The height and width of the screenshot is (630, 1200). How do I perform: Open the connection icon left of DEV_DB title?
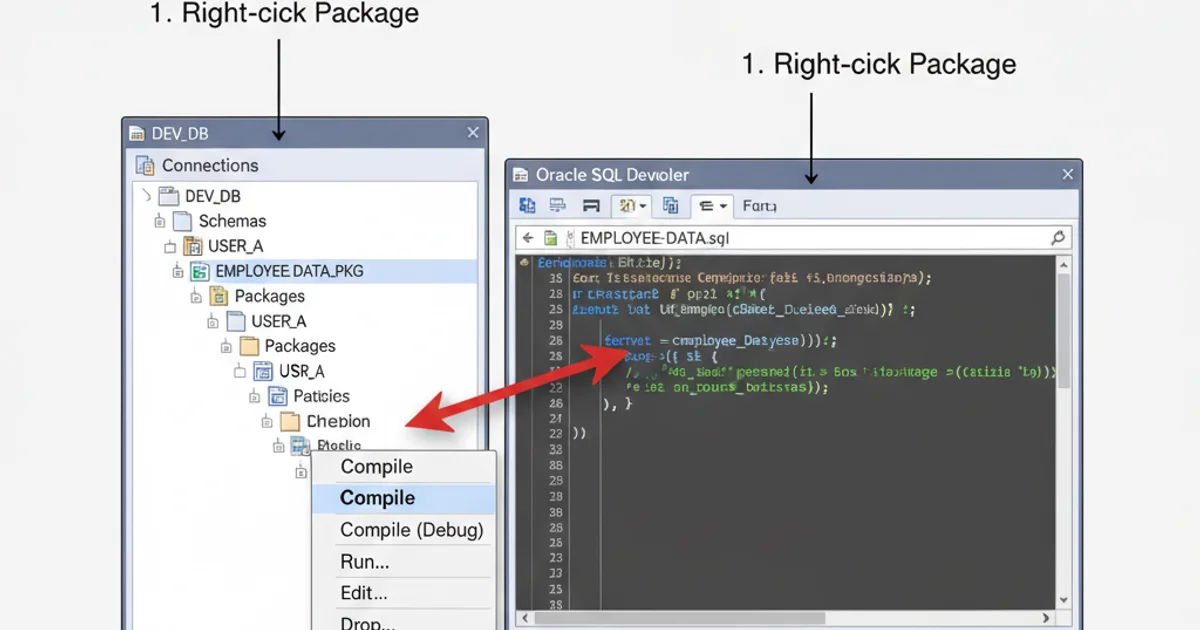[x=136, y=132]
